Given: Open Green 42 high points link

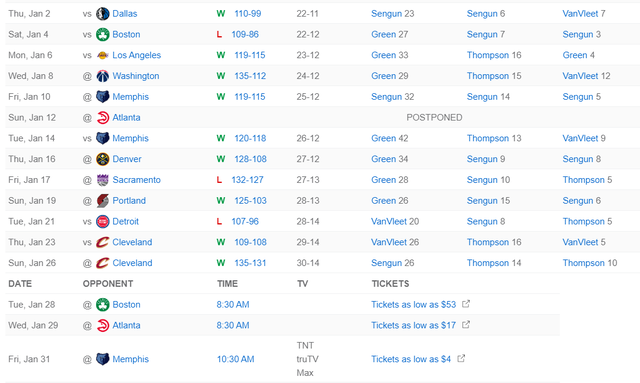Looking at the screenshot, I should click(389, 138).
